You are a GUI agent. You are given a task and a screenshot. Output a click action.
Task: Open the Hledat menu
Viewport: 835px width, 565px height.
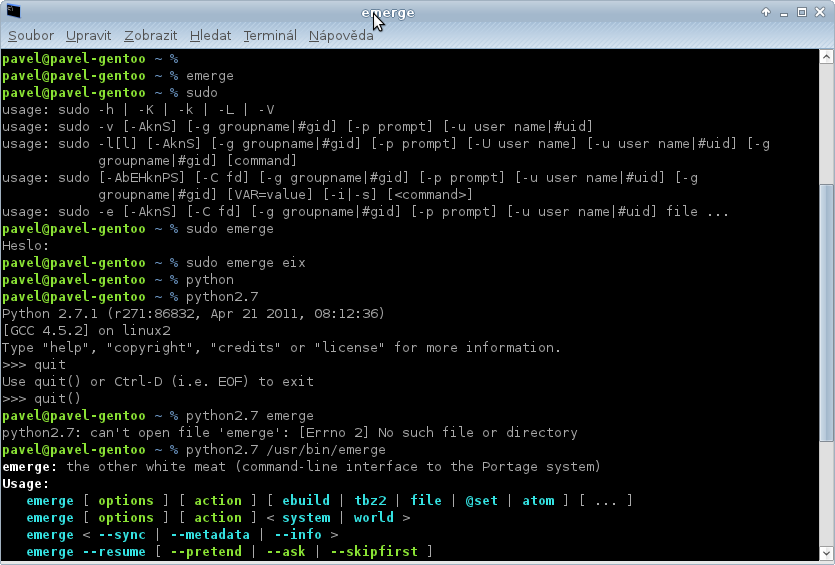pos(210,36)
